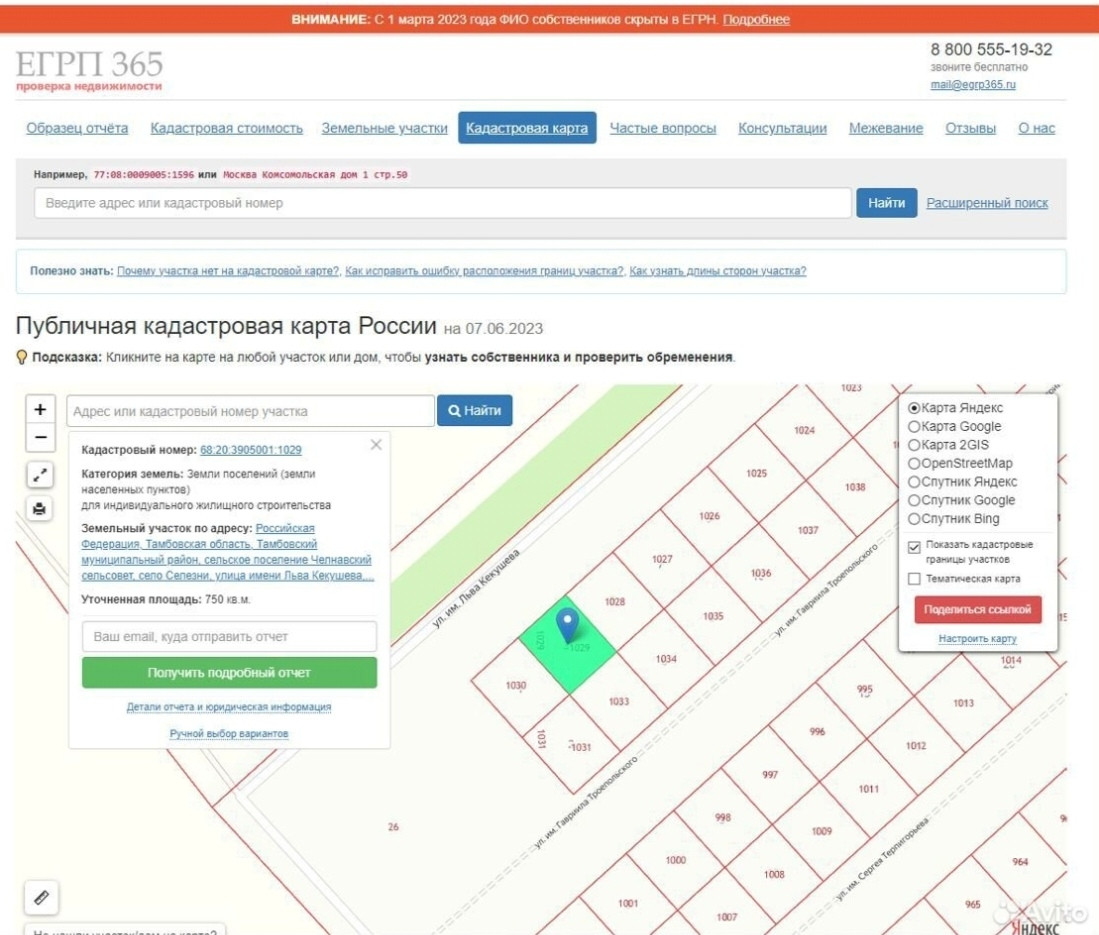Activate the ruler measurement tool
Screen dimensions: 1099x935
pos(41,897)
